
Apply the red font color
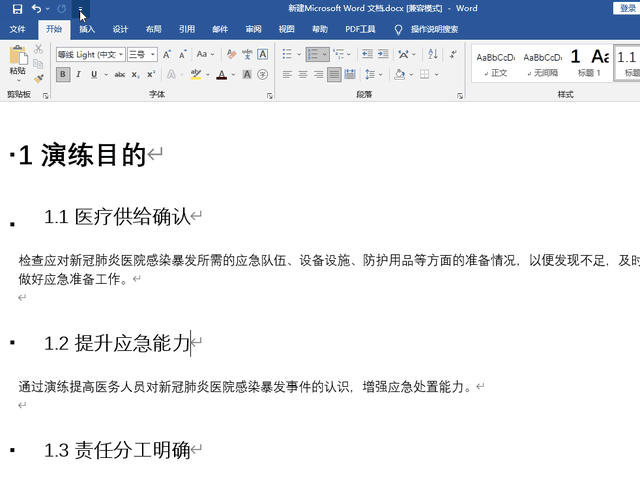(x=222, y=74)
